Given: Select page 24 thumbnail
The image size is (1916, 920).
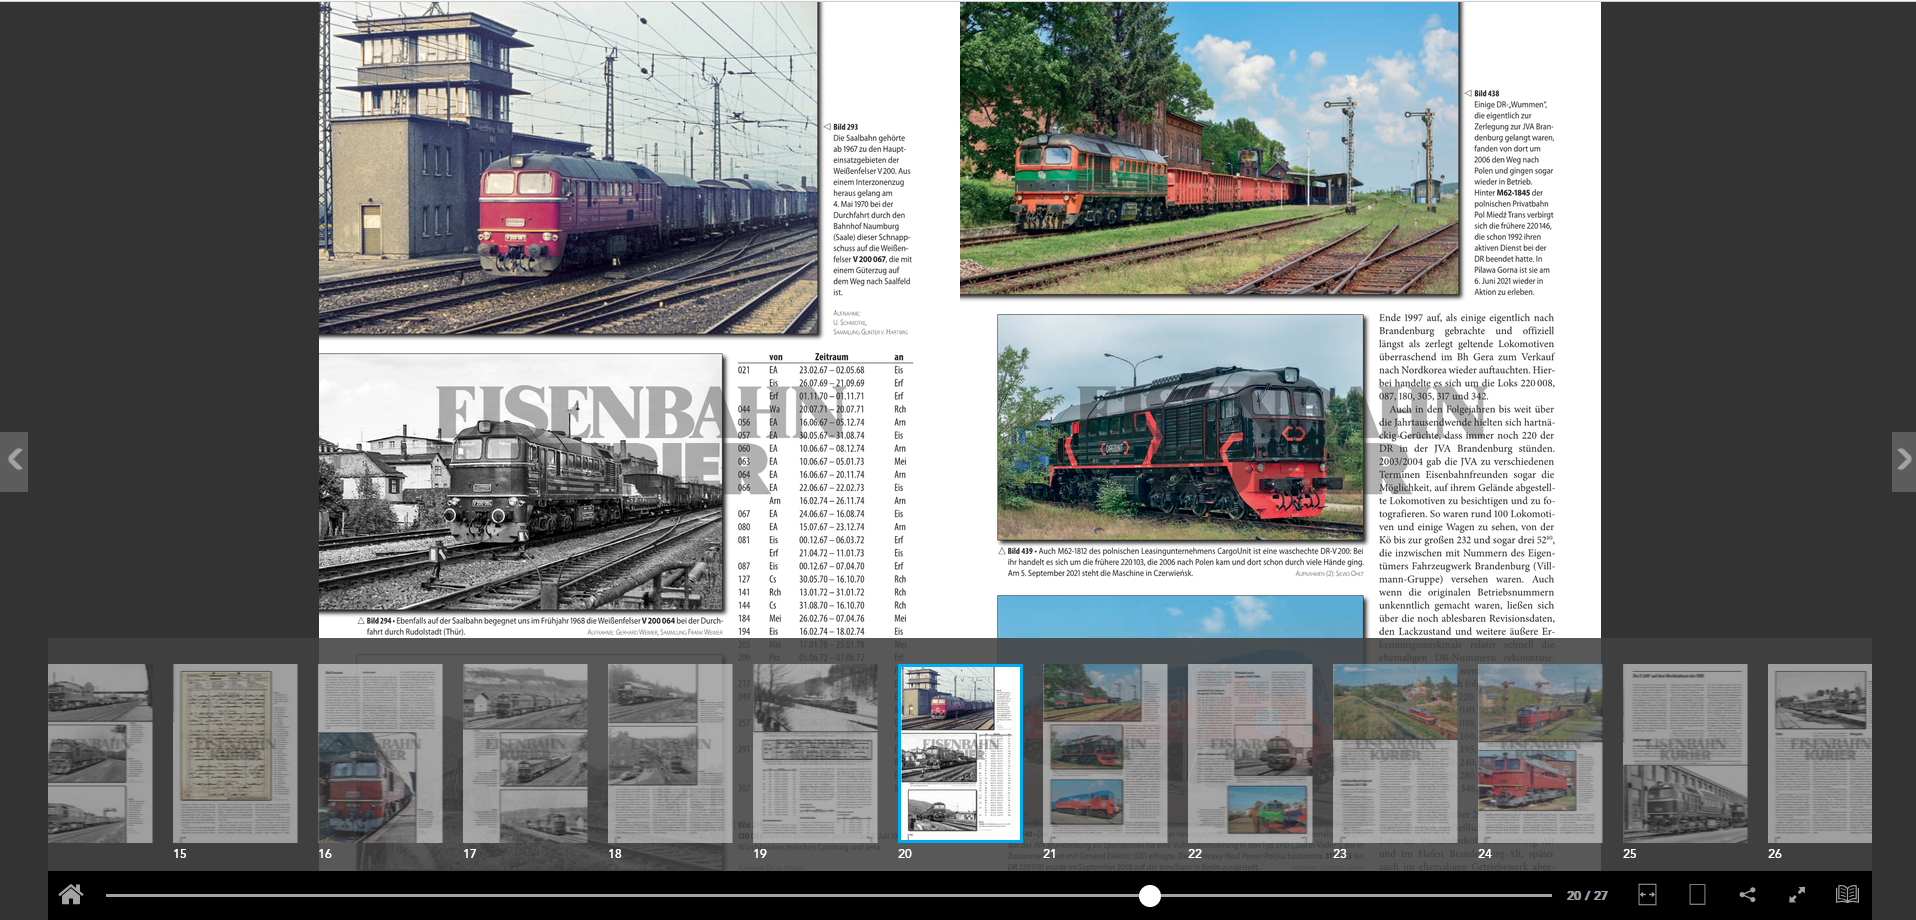Looking at the screenshot, I should pos(1540,753).
